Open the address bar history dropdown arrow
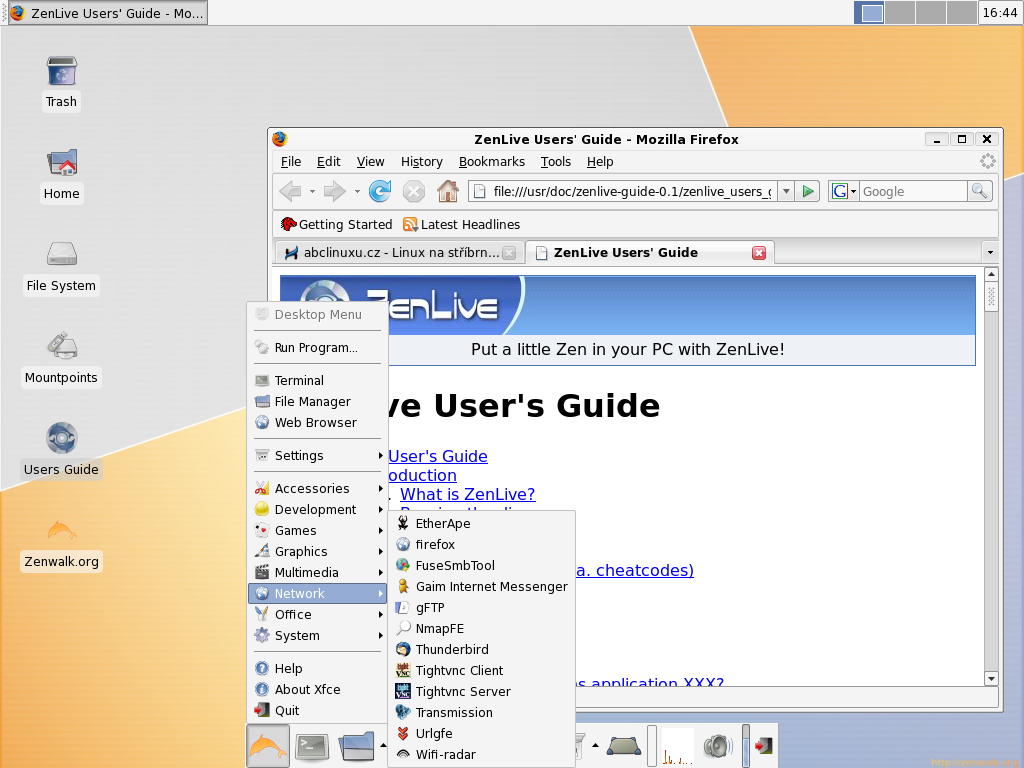The height and width of the screenshot is (768, 1024). click(x=786, y=191)
